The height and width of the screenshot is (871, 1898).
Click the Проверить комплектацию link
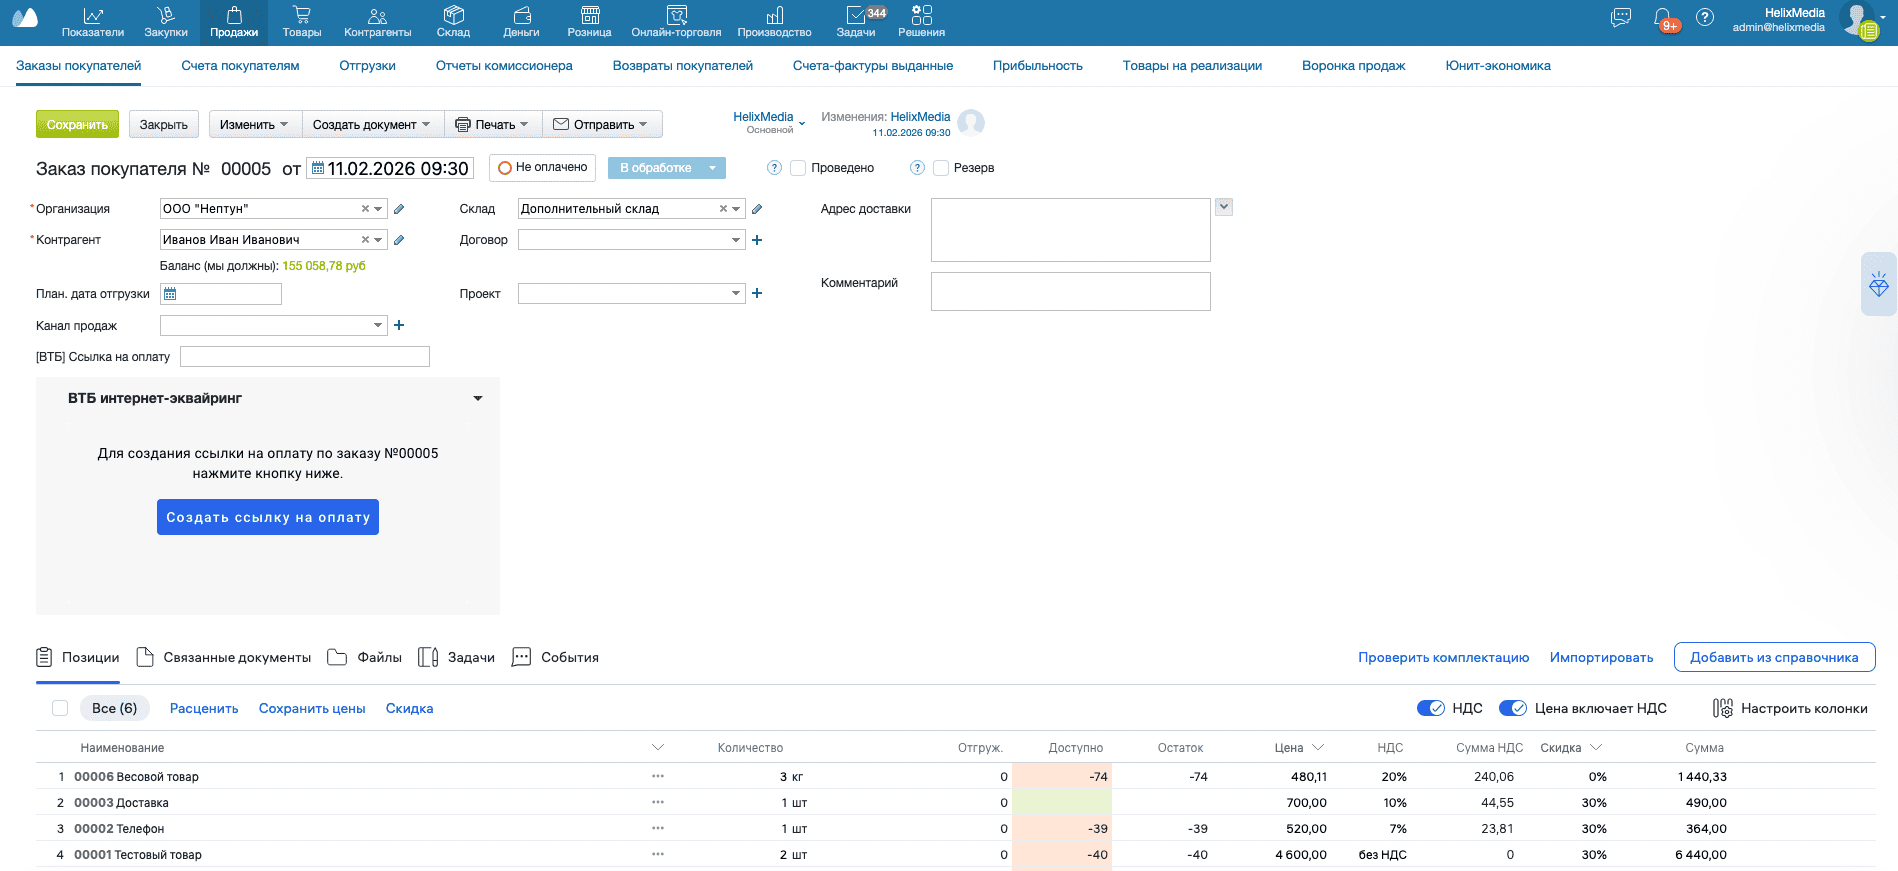click(x=1443, y=657)
